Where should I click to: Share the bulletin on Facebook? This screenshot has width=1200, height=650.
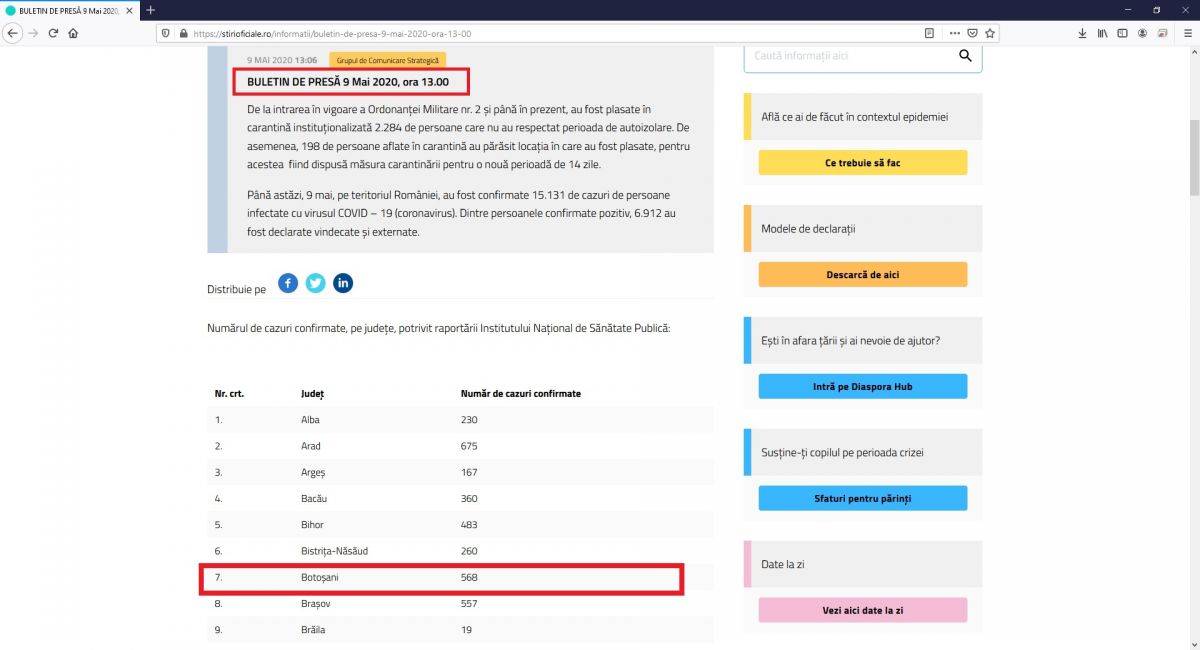[288, 283]
